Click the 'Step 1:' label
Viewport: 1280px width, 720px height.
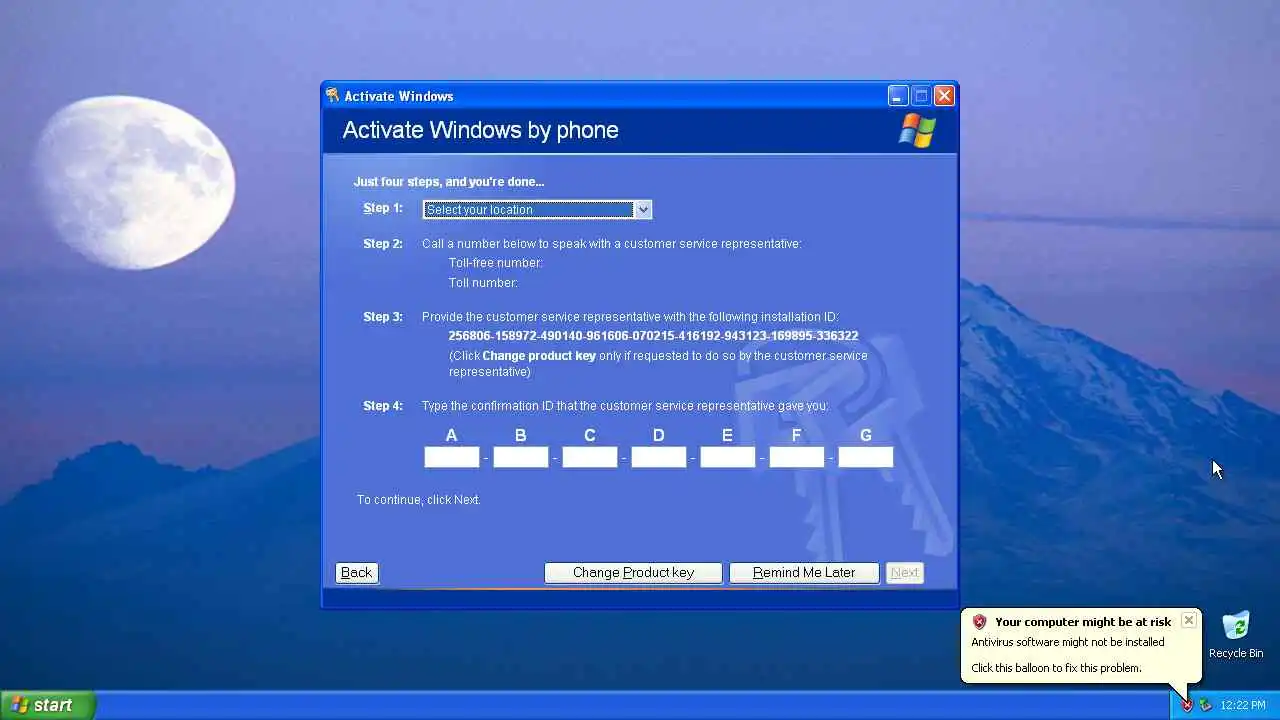pyautogui.click(x=383, y=208)
